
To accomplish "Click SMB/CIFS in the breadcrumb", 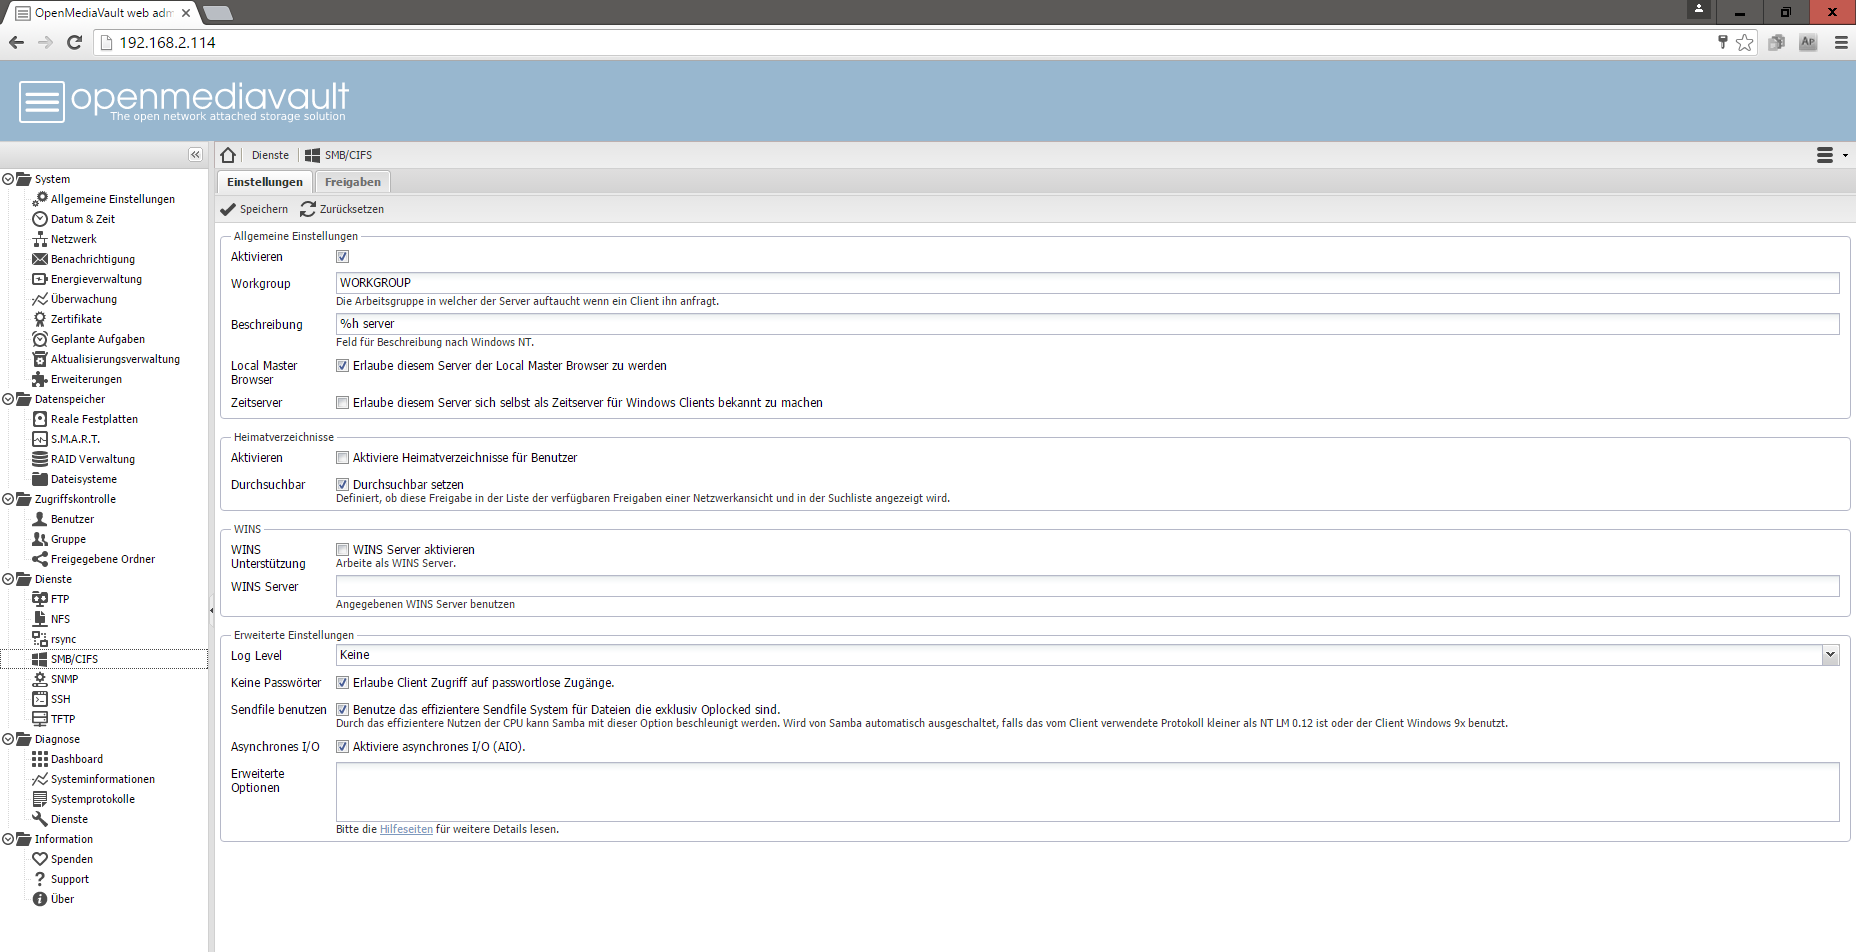I will pos(339,155).
